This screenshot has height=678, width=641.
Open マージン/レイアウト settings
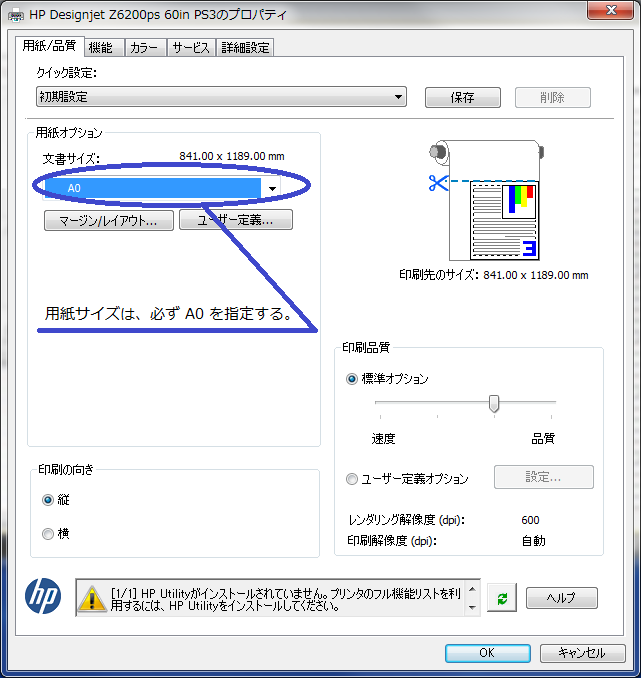(x=109, y=221)
